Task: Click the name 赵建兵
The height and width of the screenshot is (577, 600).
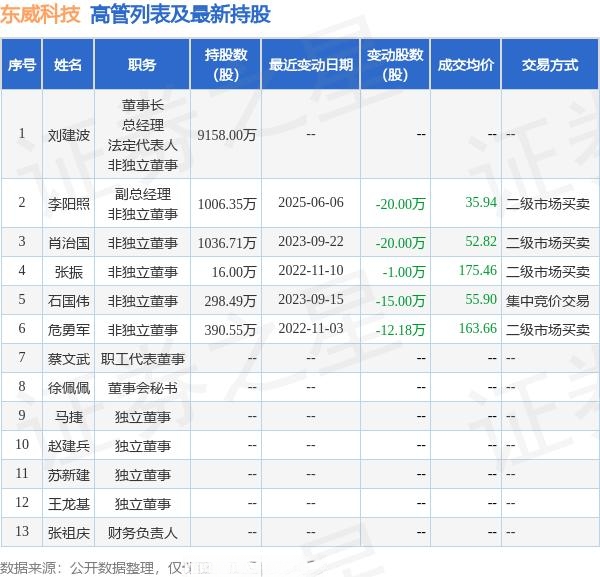Action: [x=69, y=446]
